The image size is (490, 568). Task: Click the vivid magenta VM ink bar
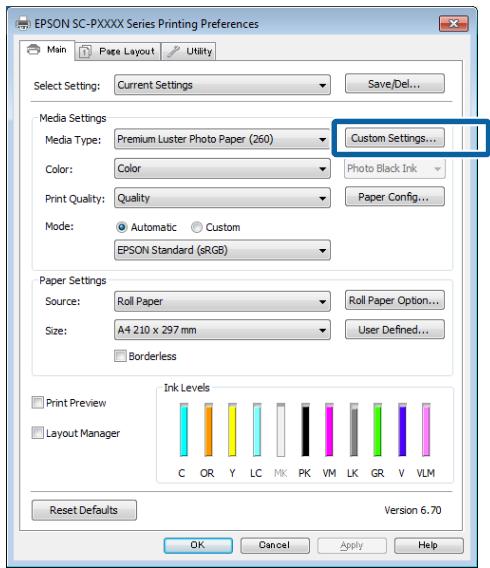coord(329,430)
